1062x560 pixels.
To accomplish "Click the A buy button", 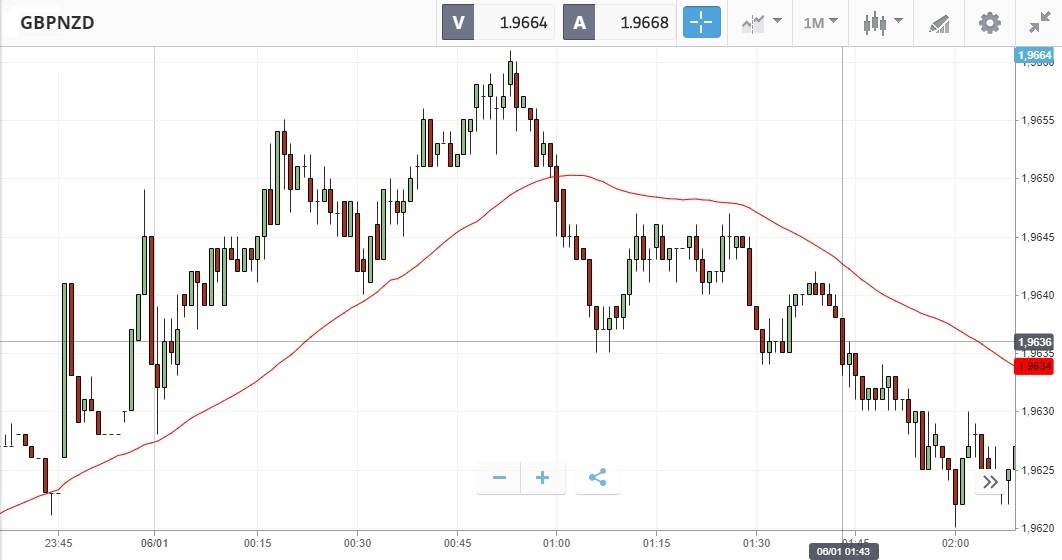I will (x=580, y=22).
